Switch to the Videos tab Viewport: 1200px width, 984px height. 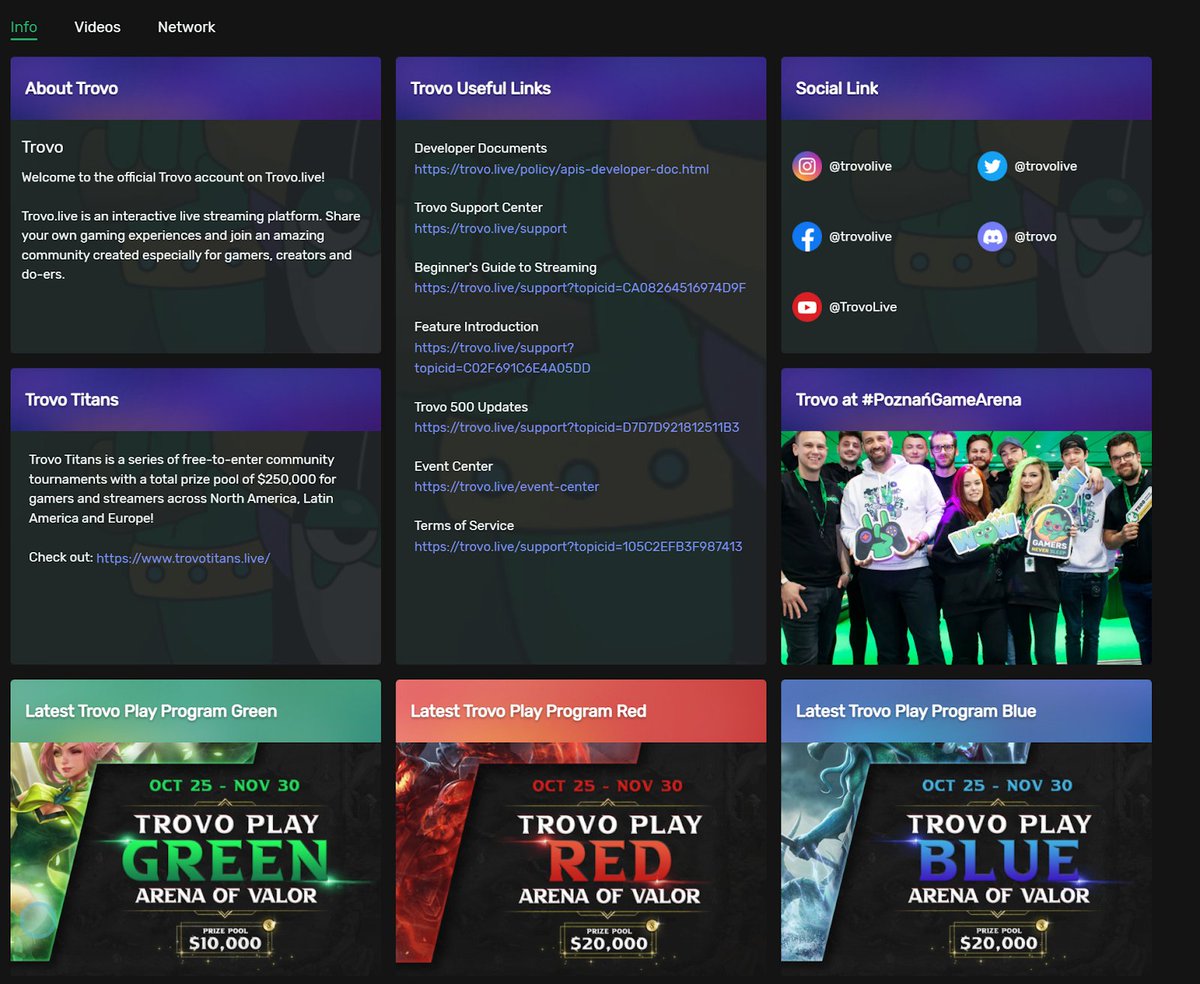[x=97, y=27]
